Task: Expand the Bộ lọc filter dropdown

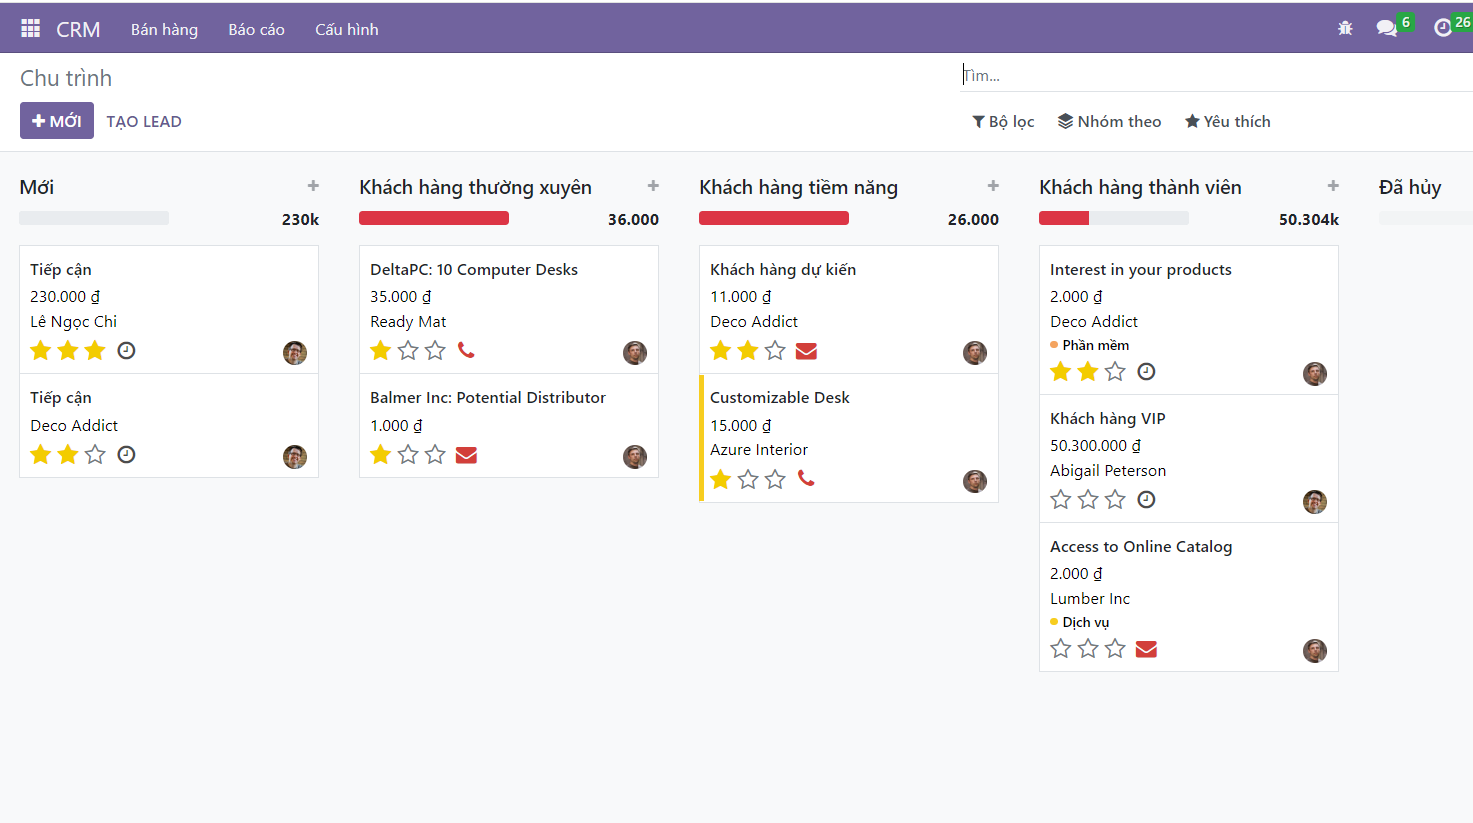Action: coord(1003,121)
